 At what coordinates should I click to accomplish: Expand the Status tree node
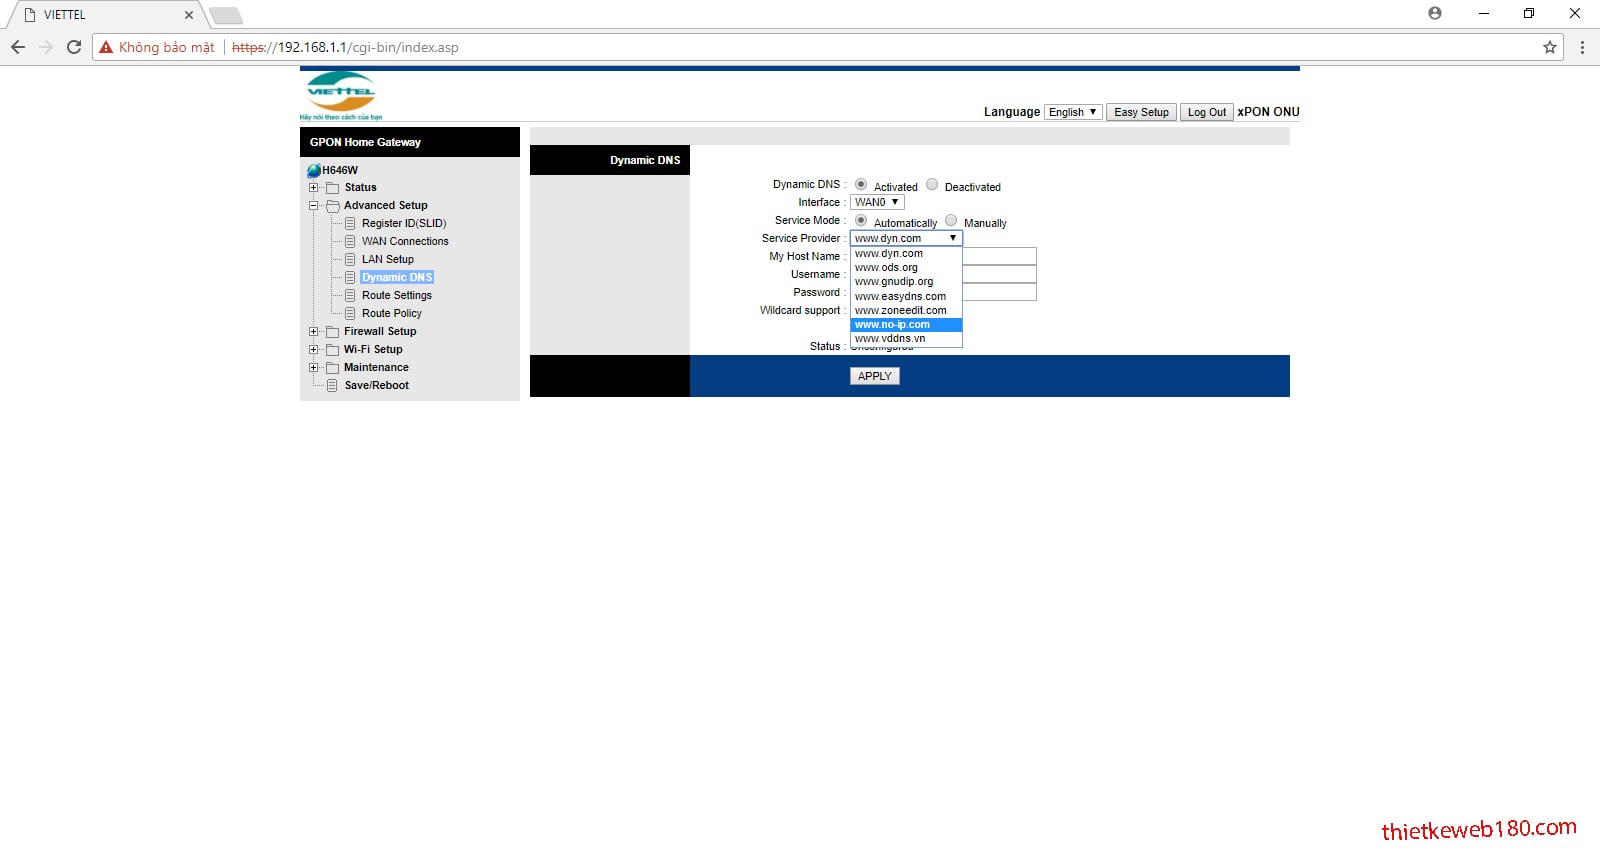pos(313,188)
